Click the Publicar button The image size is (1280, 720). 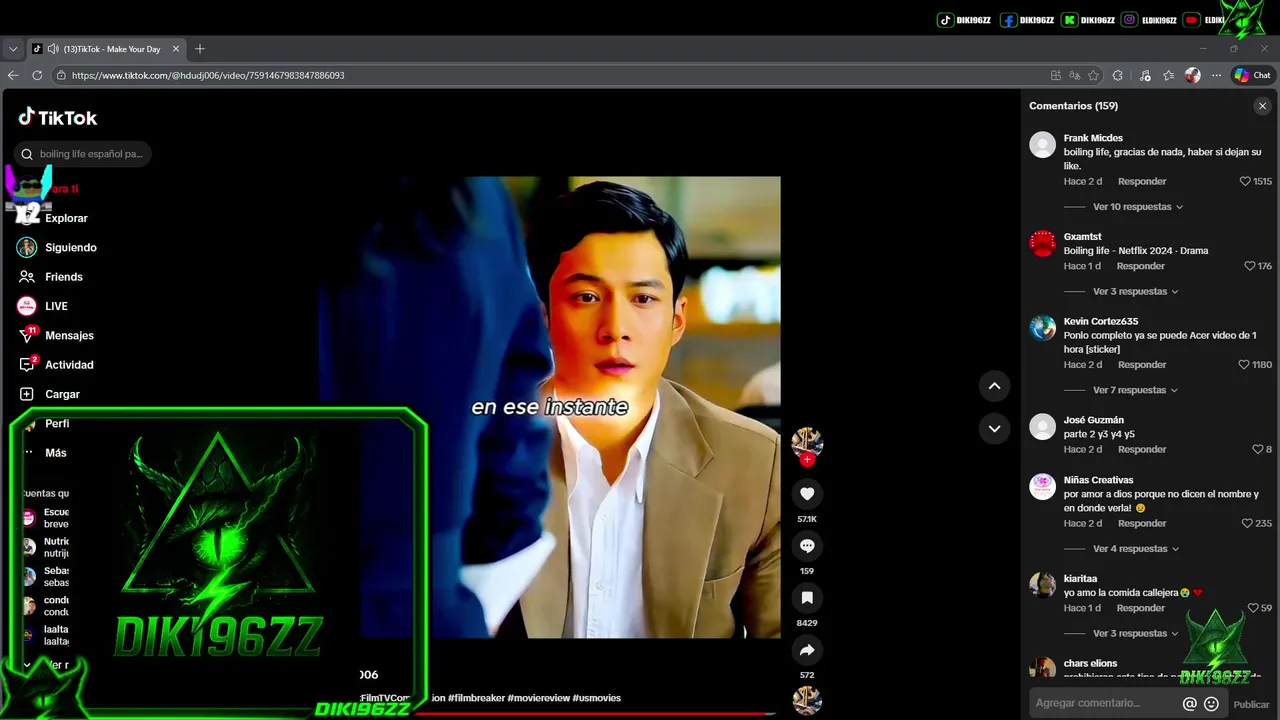(x=1251, y=704)
